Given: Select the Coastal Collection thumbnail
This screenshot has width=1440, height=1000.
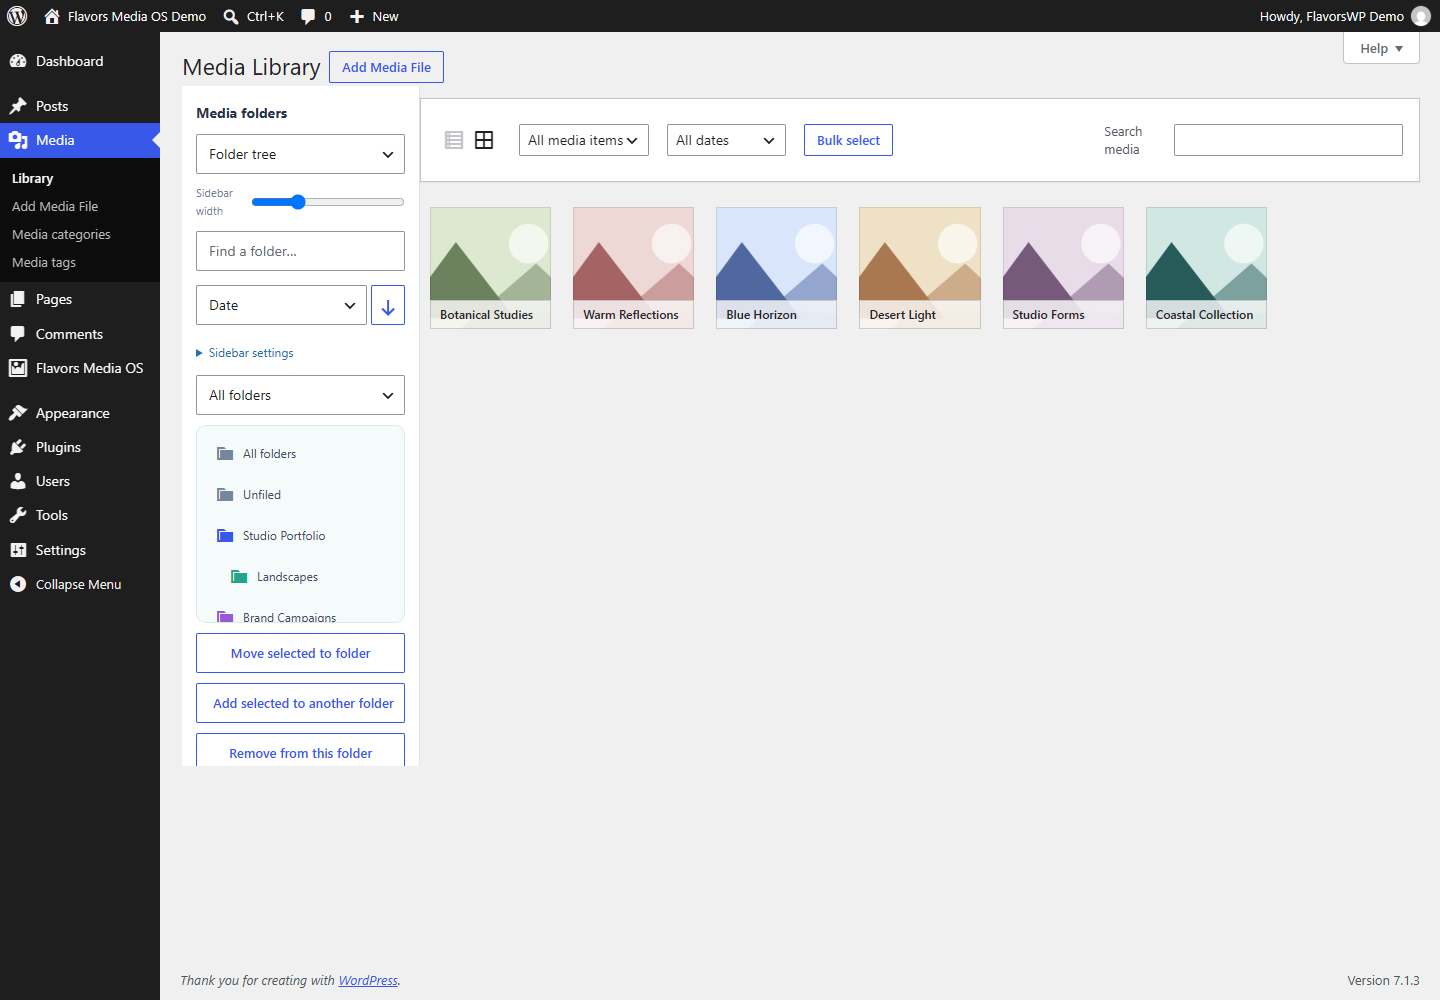Looking at the screenshot, I should tap(1206, 268).
